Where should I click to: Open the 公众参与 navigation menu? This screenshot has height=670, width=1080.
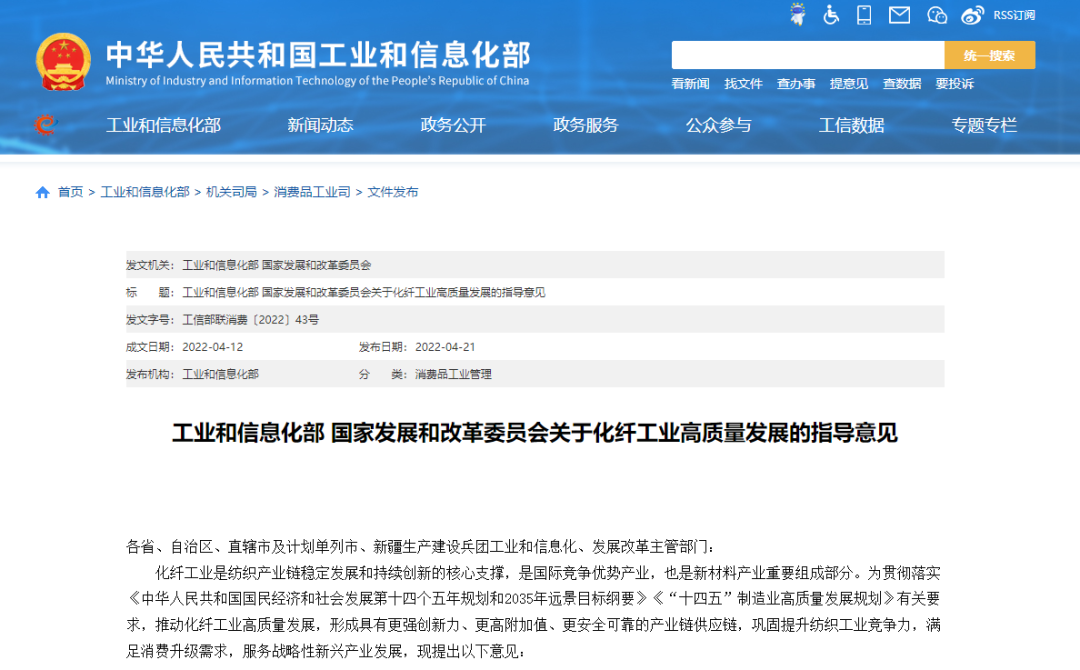click(718, 125)
